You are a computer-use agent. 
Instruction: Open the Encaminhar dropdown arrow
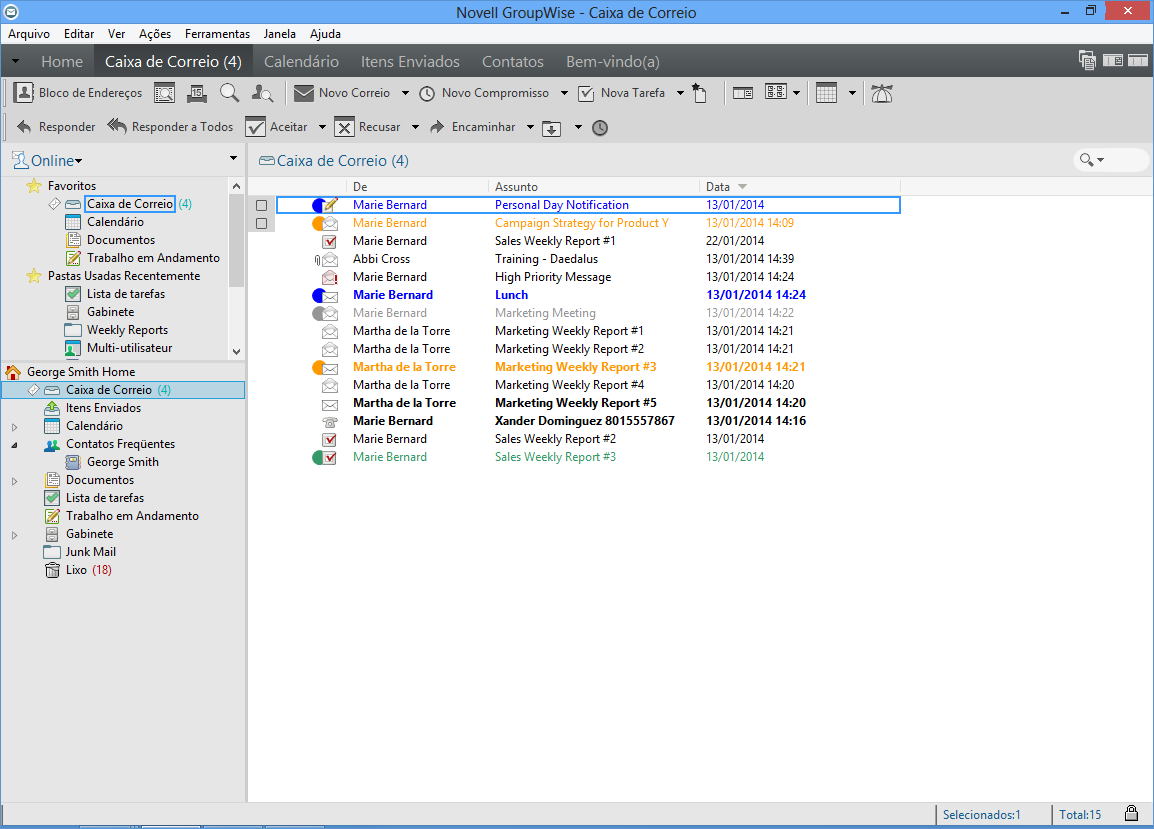coord(530,127)
